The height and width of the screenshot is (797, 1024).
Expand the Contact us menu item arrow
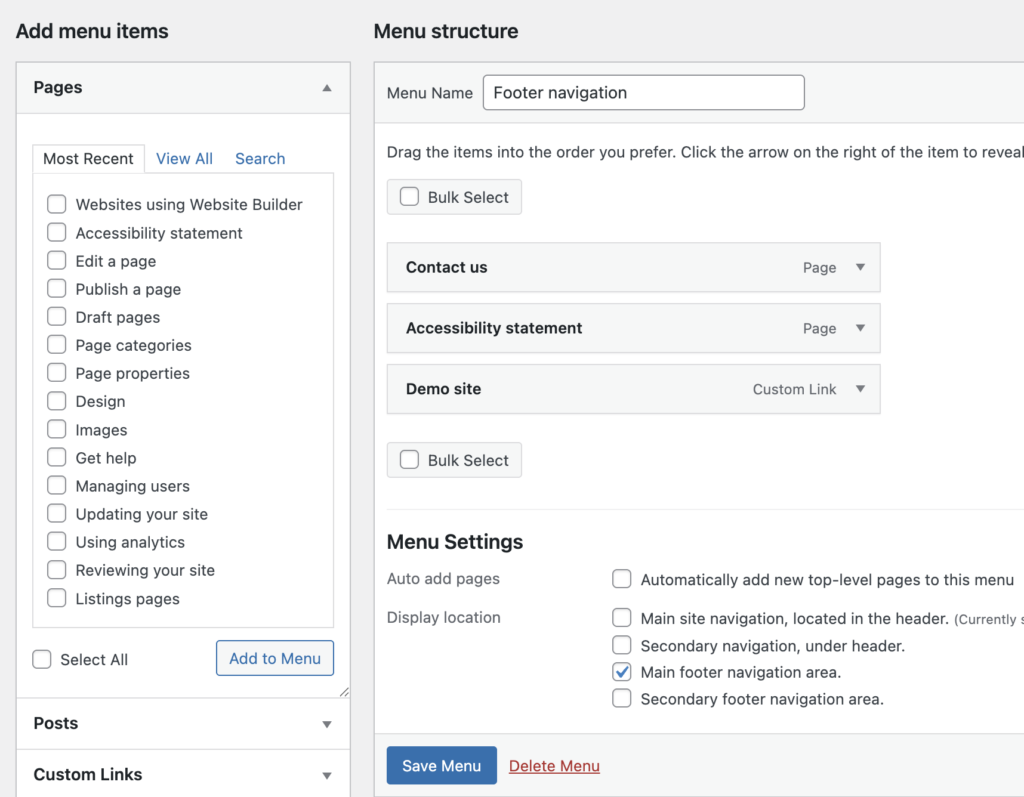860,268
